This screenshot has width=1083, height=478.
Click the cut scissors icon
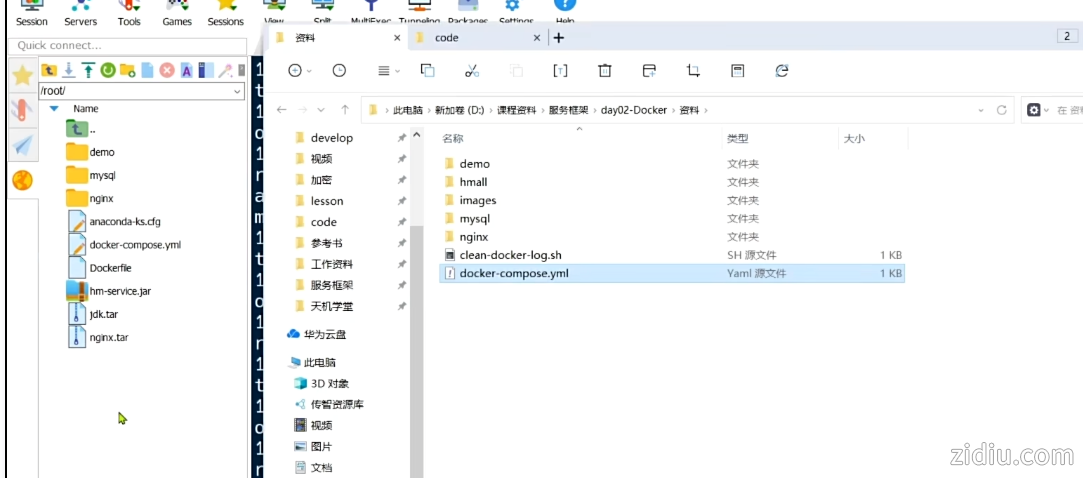(x=472, y=70)
